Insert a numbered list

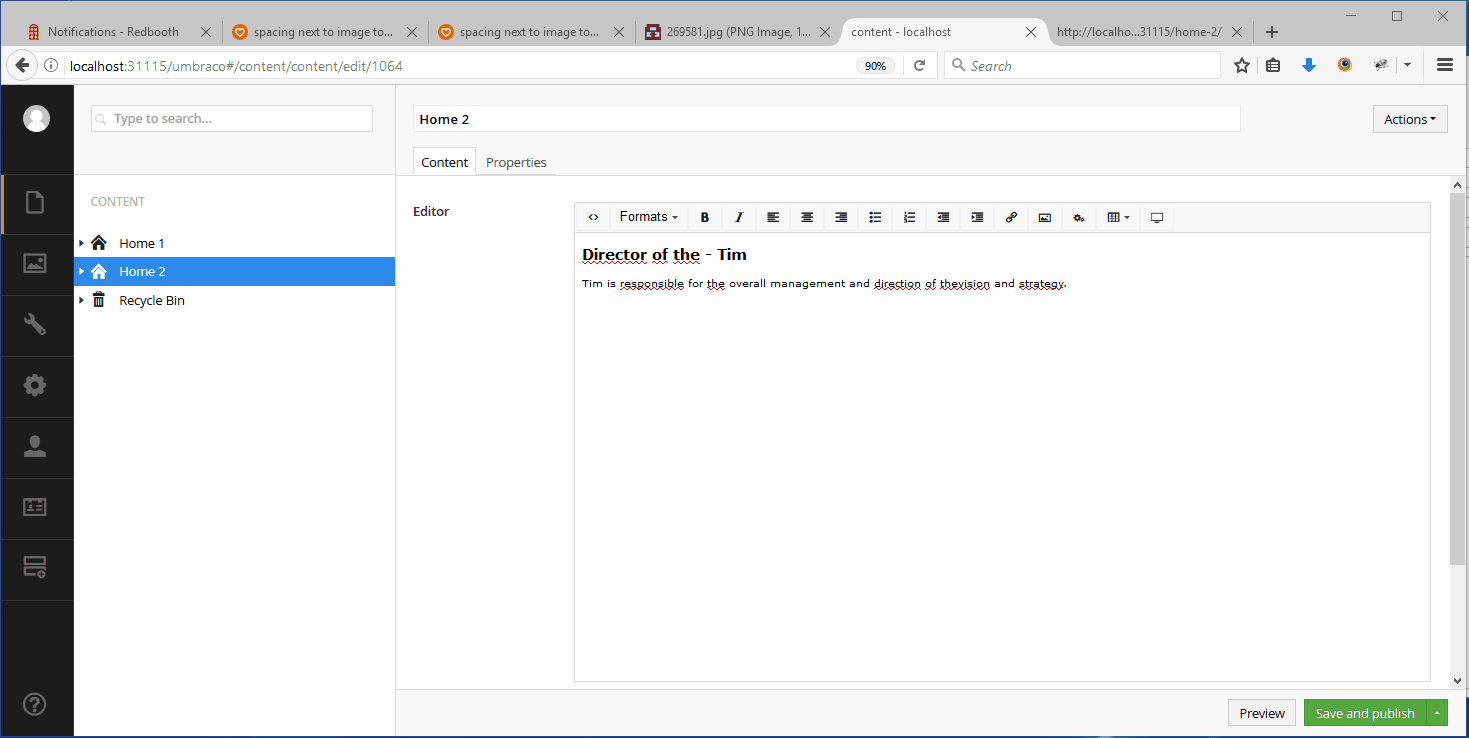click(909, 217)
